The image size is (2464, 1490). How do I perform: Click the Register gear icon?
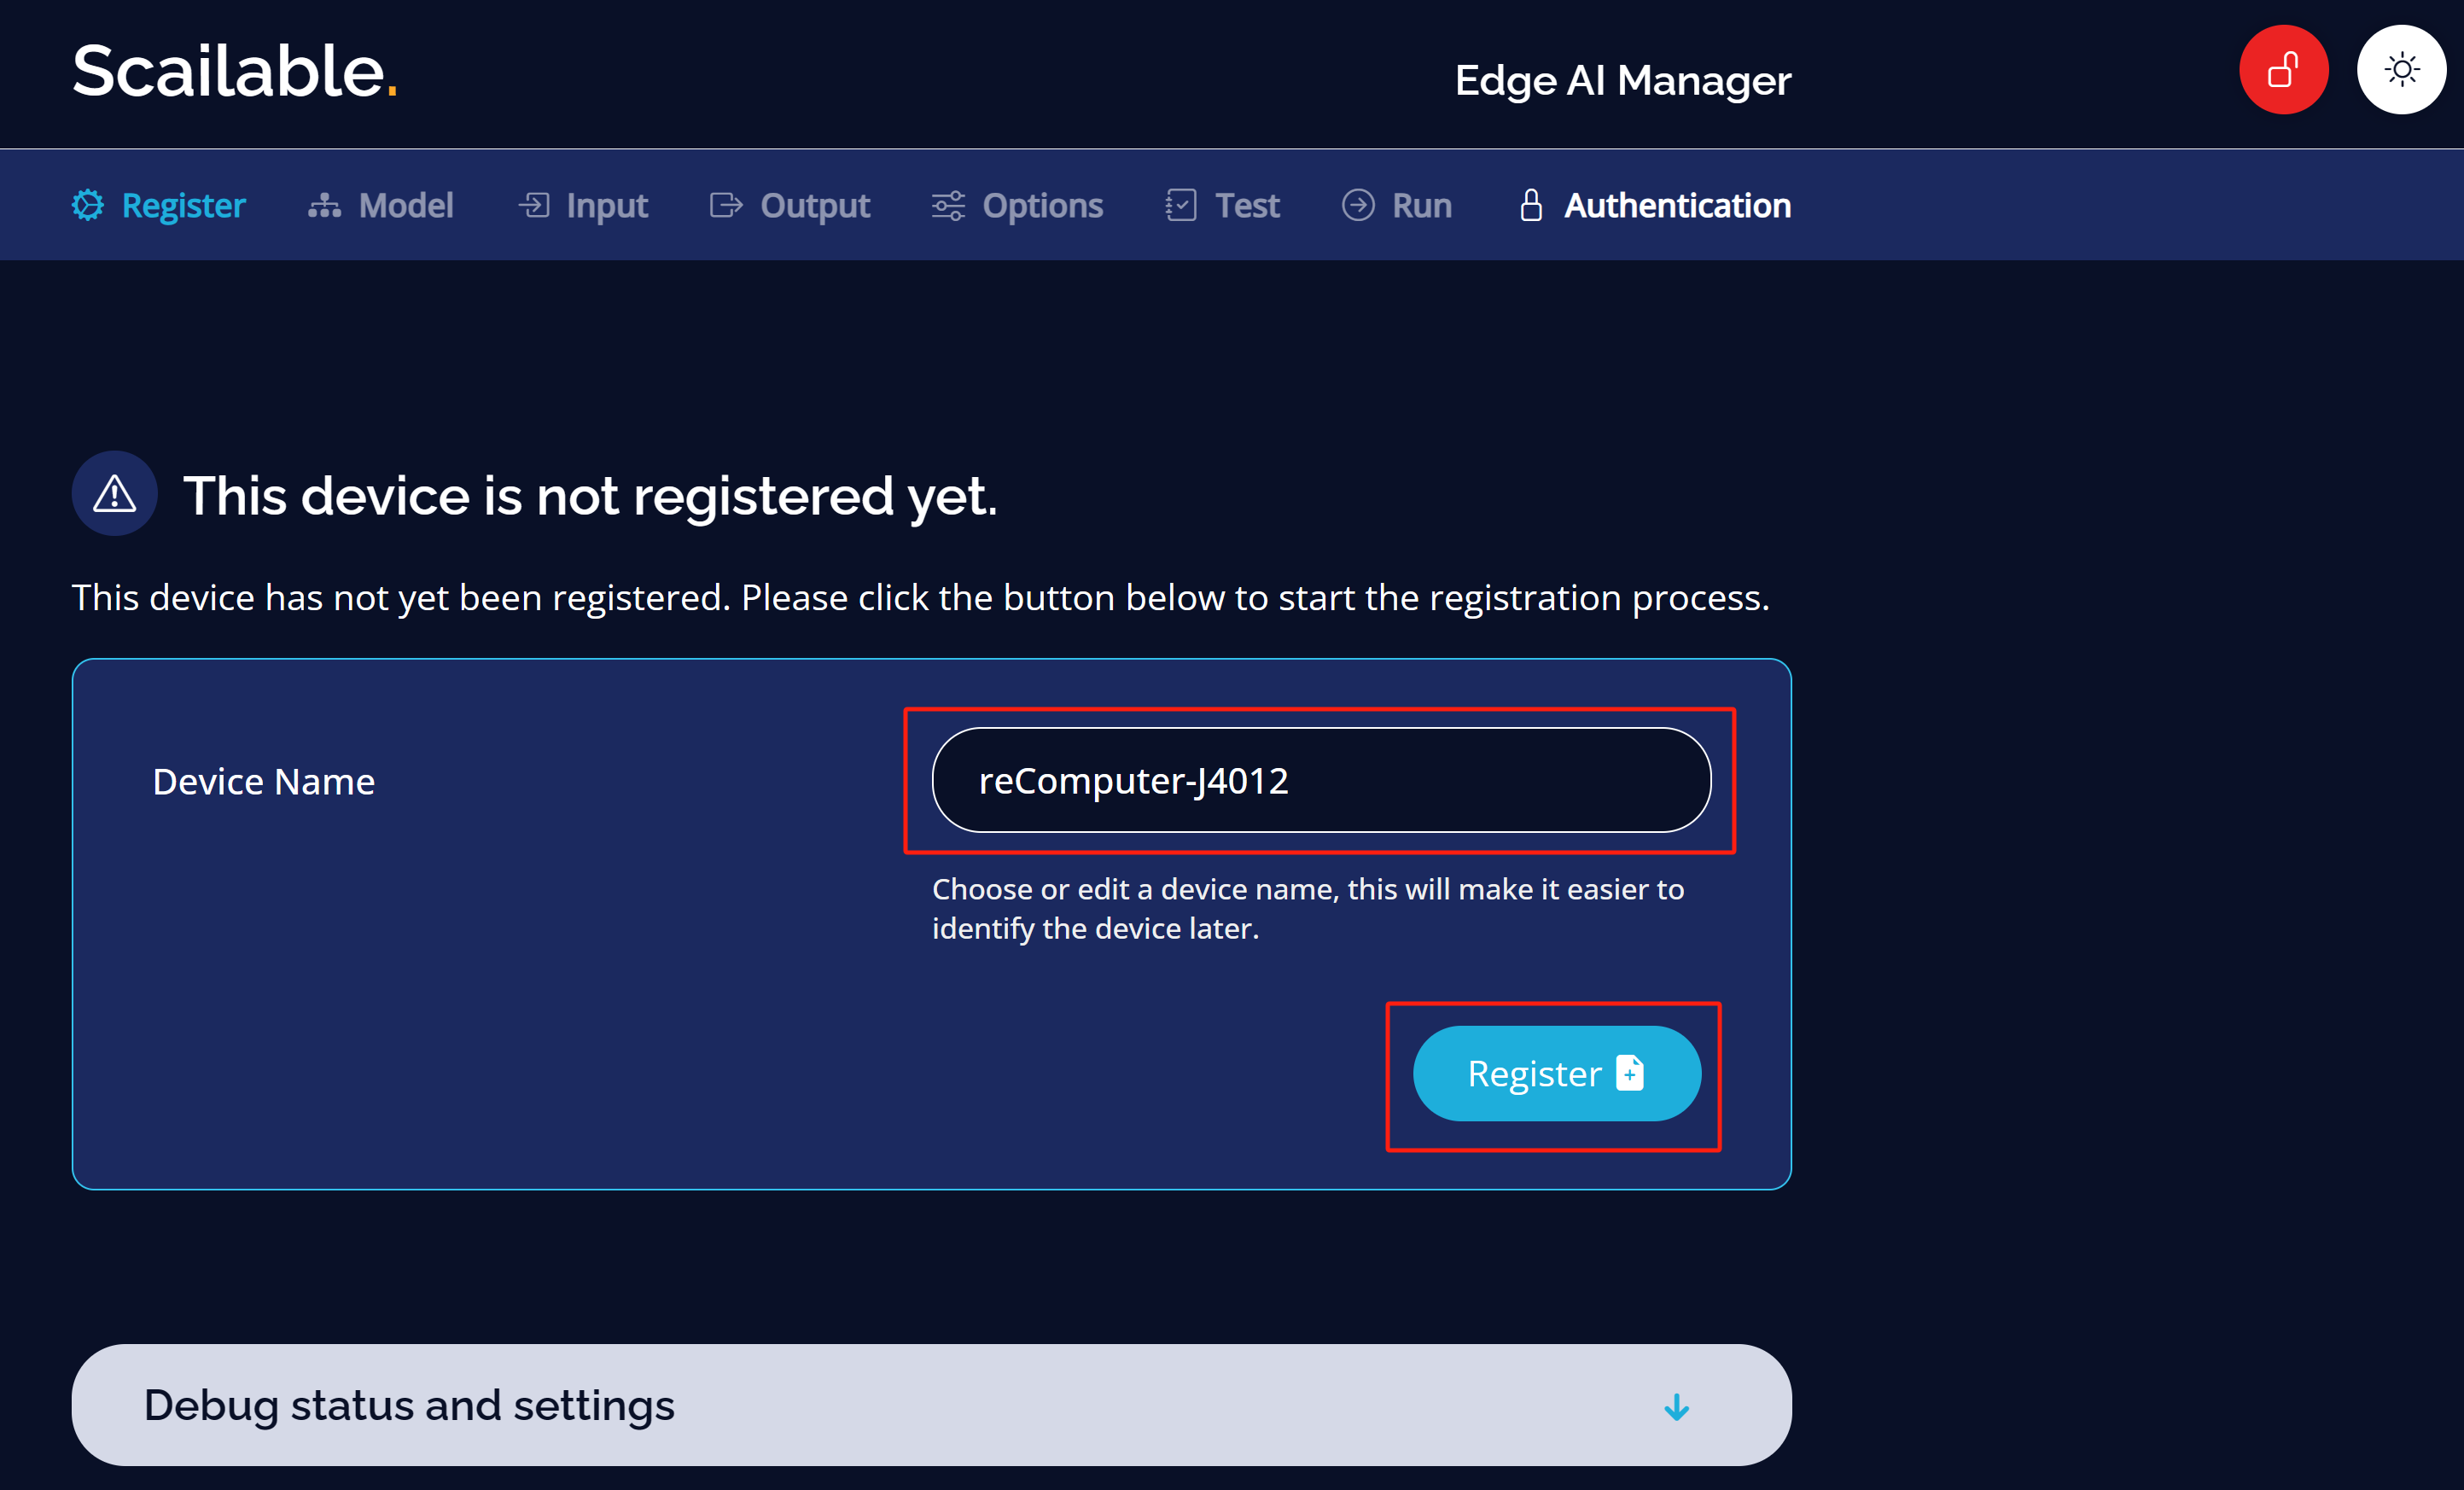pyautogui.click(x=88, y=205)
